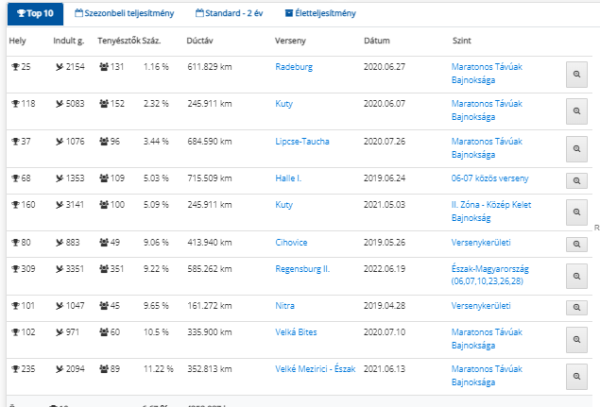
Task: Open Versenykerületi link in Cihovice row
Action: tap(481, 243)
